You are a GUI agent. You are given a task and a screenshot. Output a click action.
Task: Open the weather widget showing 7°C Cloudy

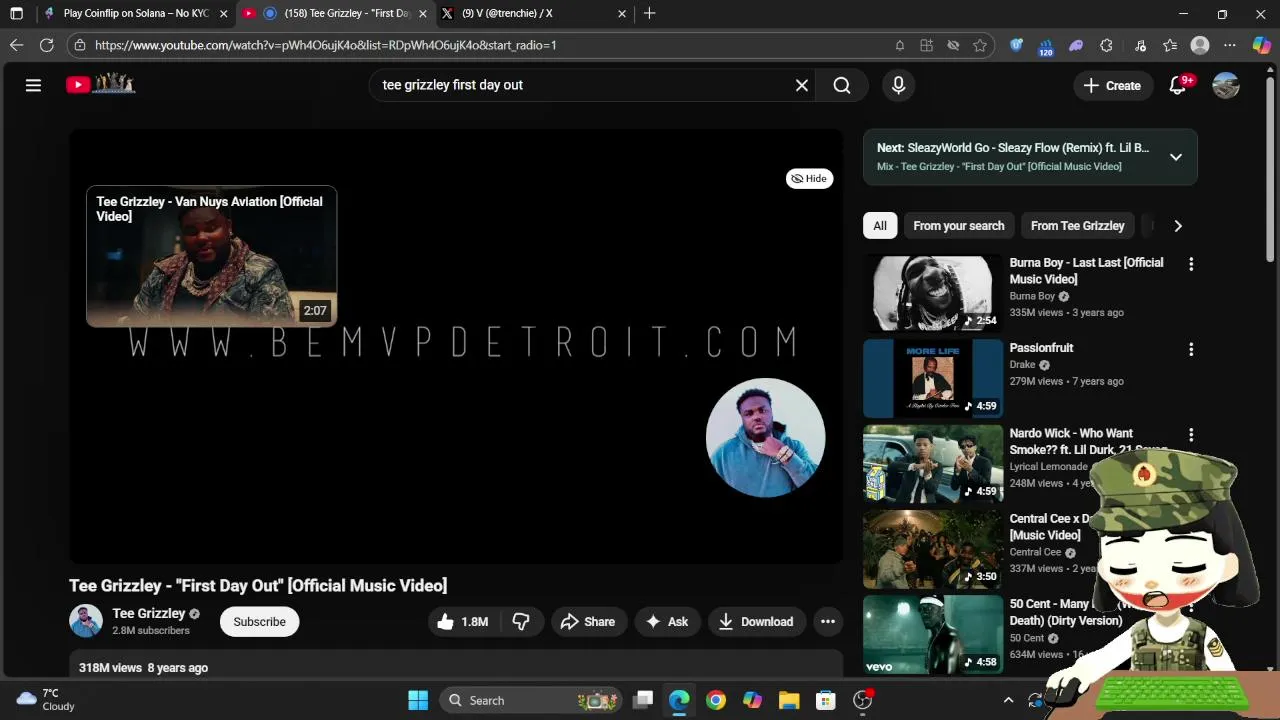tap(46, 700)
